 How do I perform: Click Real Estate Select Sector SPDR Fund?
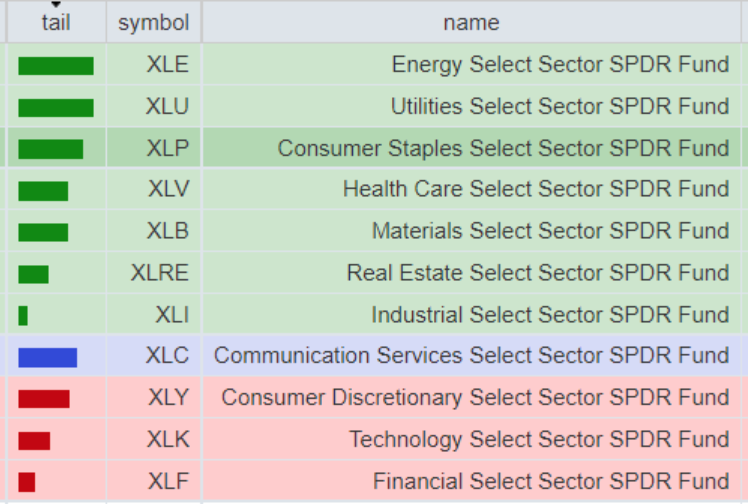click(x=538, y=273)
